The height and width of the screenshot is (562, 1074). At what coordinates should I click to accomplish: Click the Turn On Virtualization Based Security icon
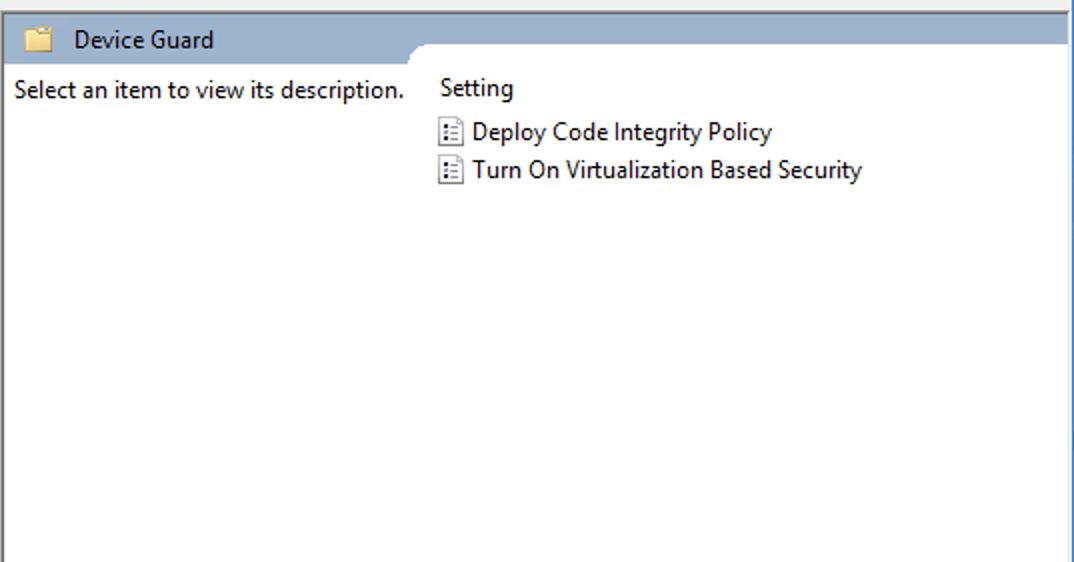[x=451, y=170]
